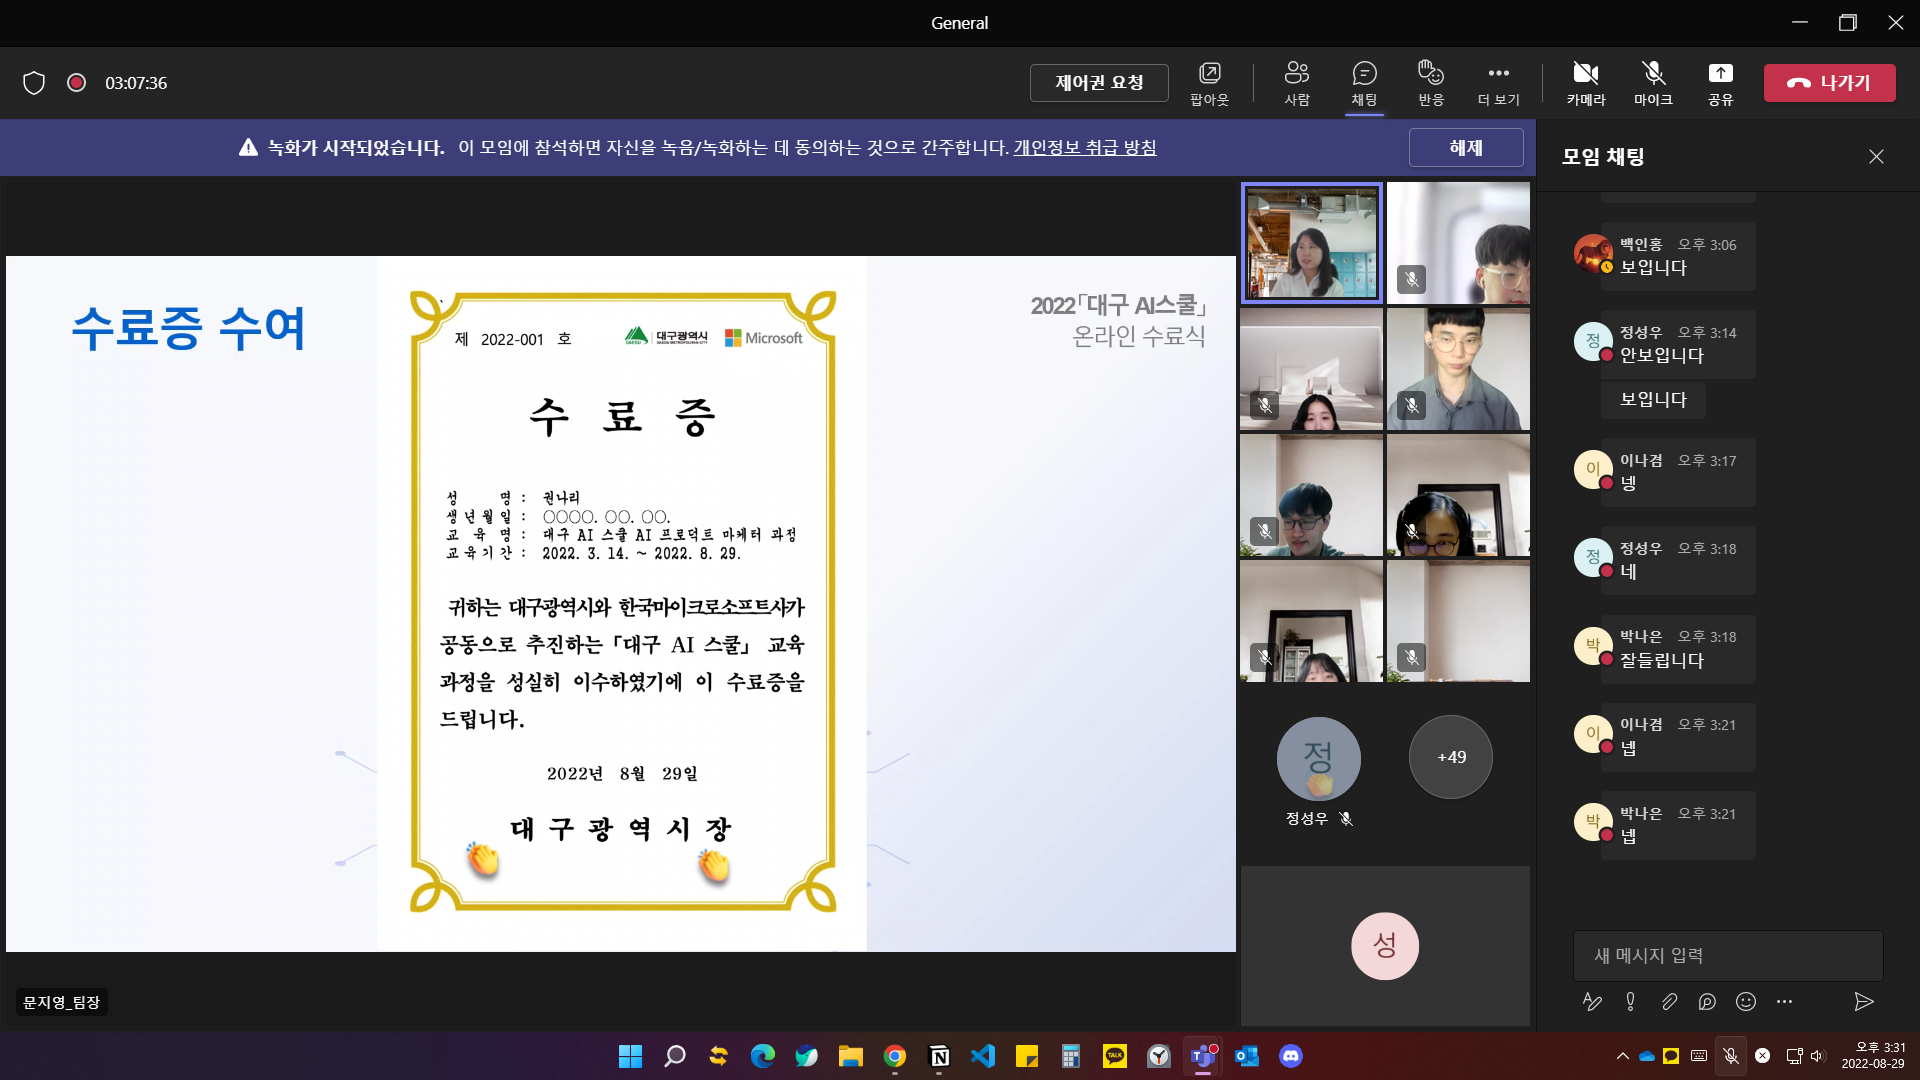1920x1080 pixels.
Task: Click the new message input field
Action: tap(1727, 955)
